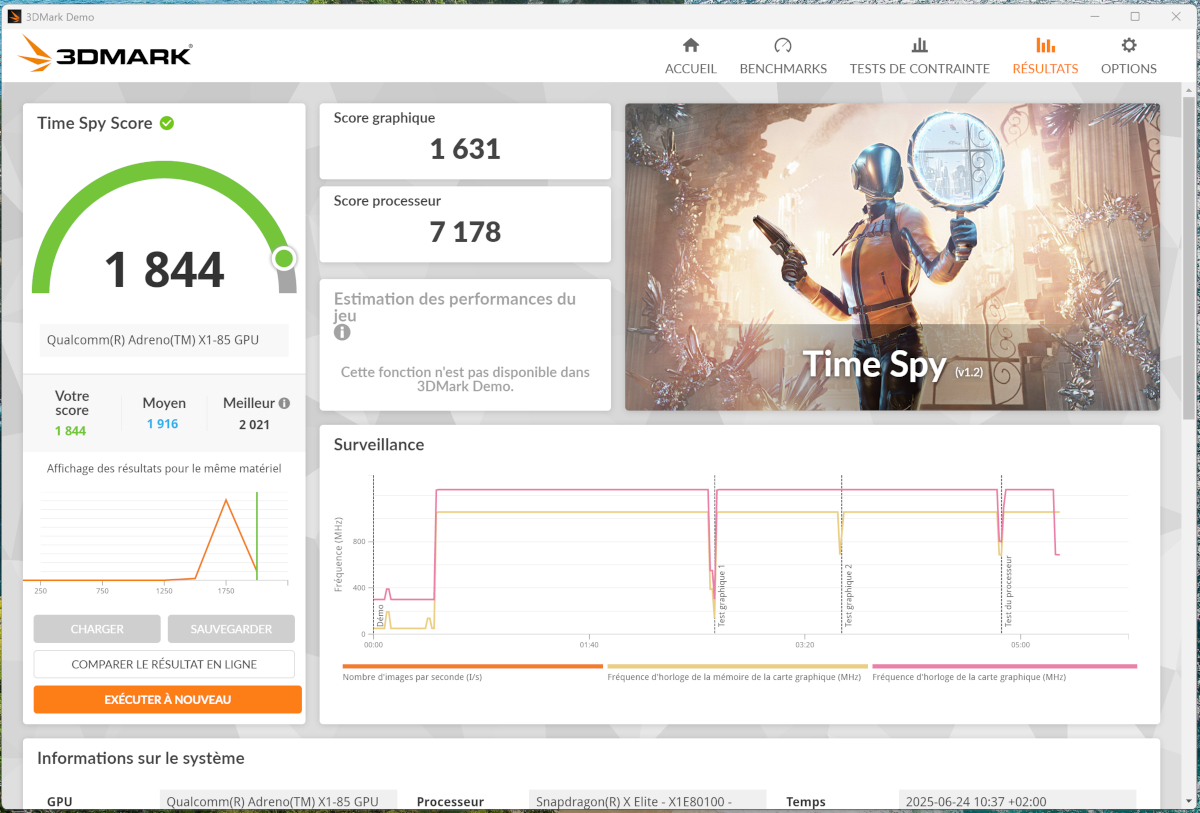Click the SAUVEGARDER button
Viewport: 1200px width, 813px height.
[231, 629]
